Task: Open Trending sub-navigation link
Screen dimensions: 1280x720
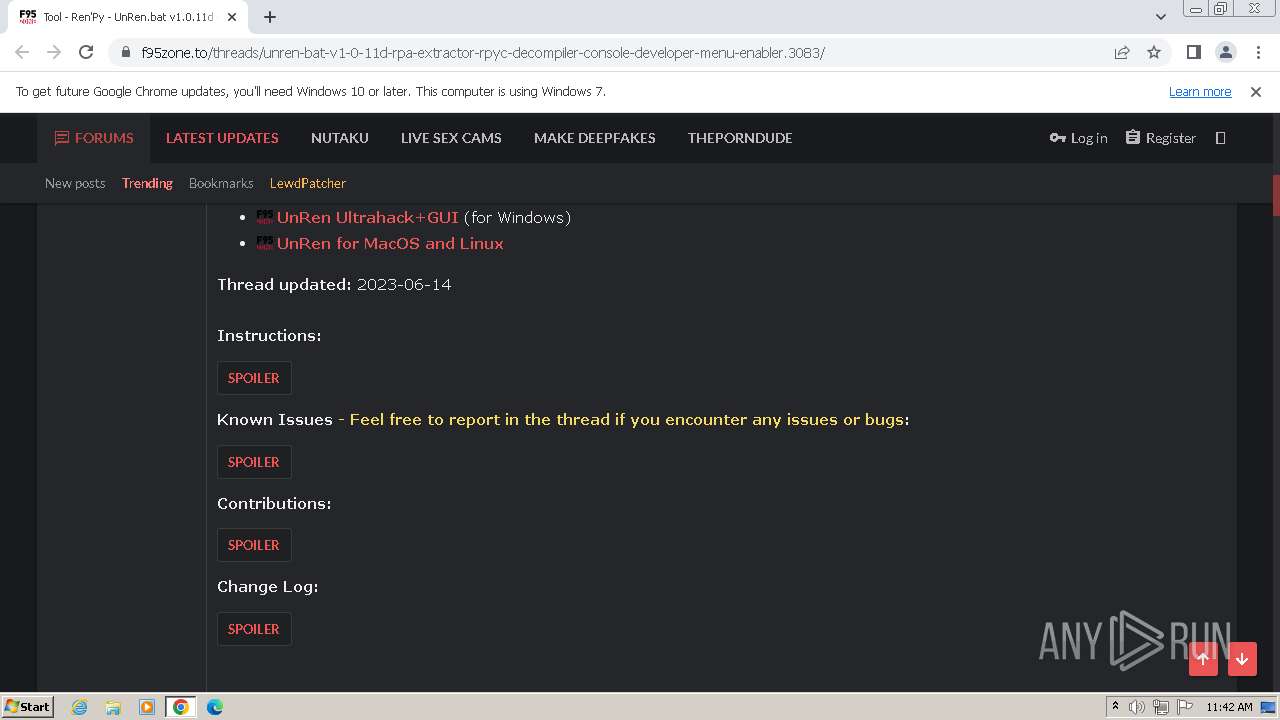Action: [147, 183]
